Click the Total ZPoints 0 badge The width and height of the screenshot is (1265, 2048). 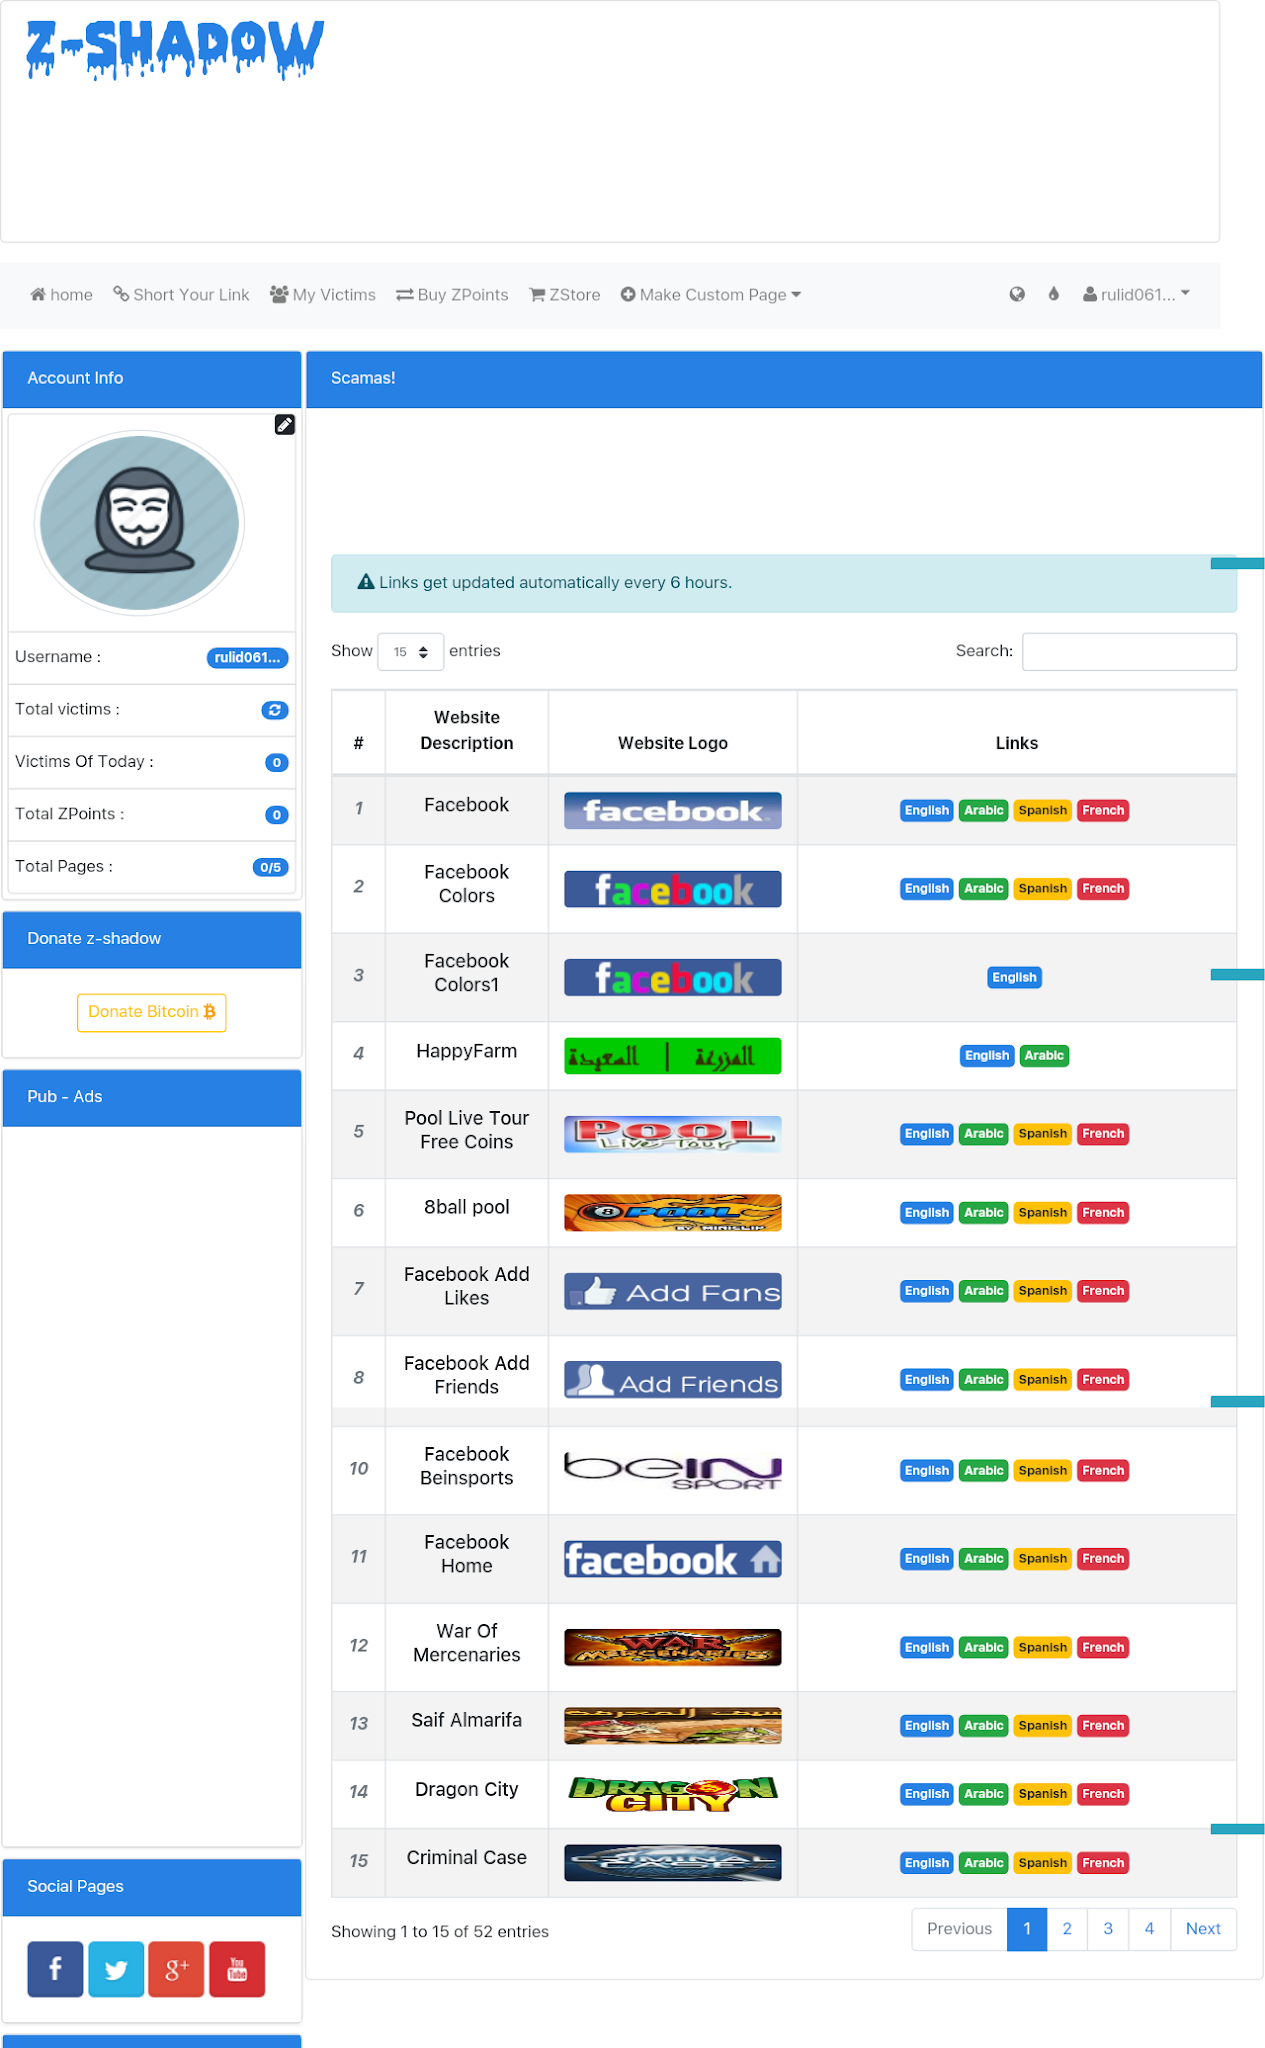pos(277,815)
